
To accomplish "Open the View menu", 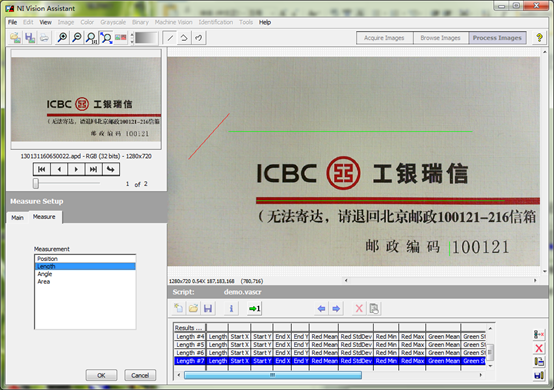I will (45, 22).
